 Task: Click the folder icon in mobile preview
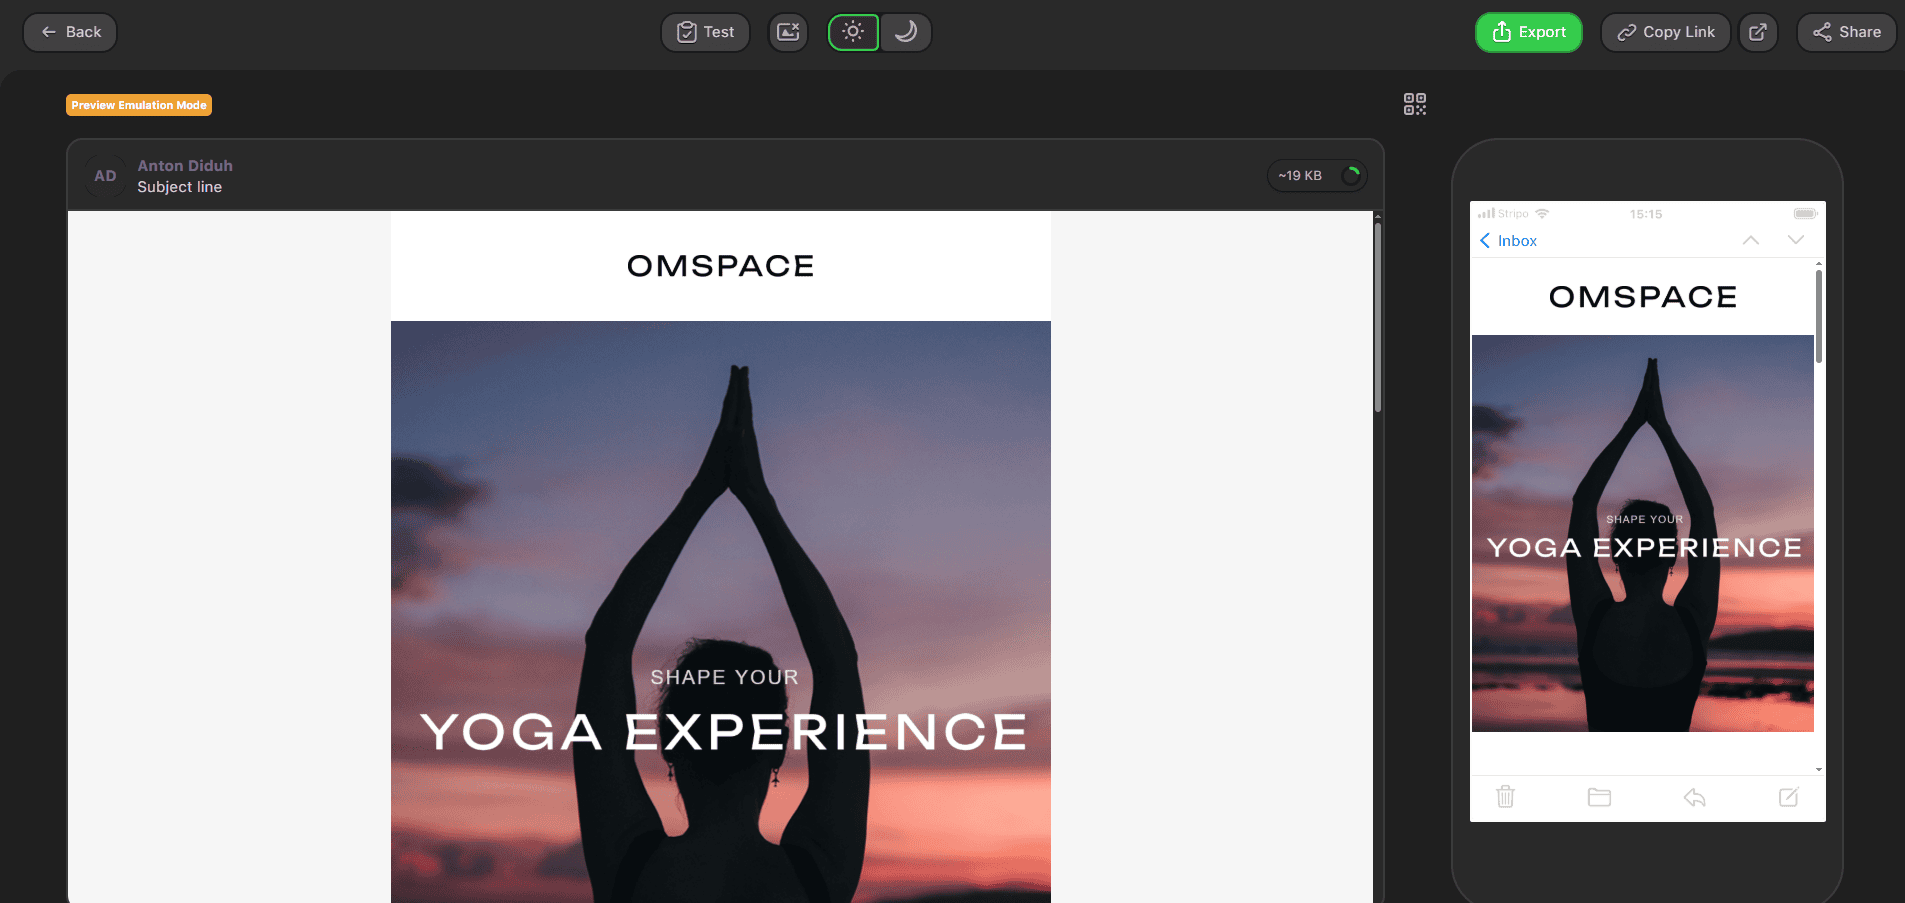(x=1599, y=797)
